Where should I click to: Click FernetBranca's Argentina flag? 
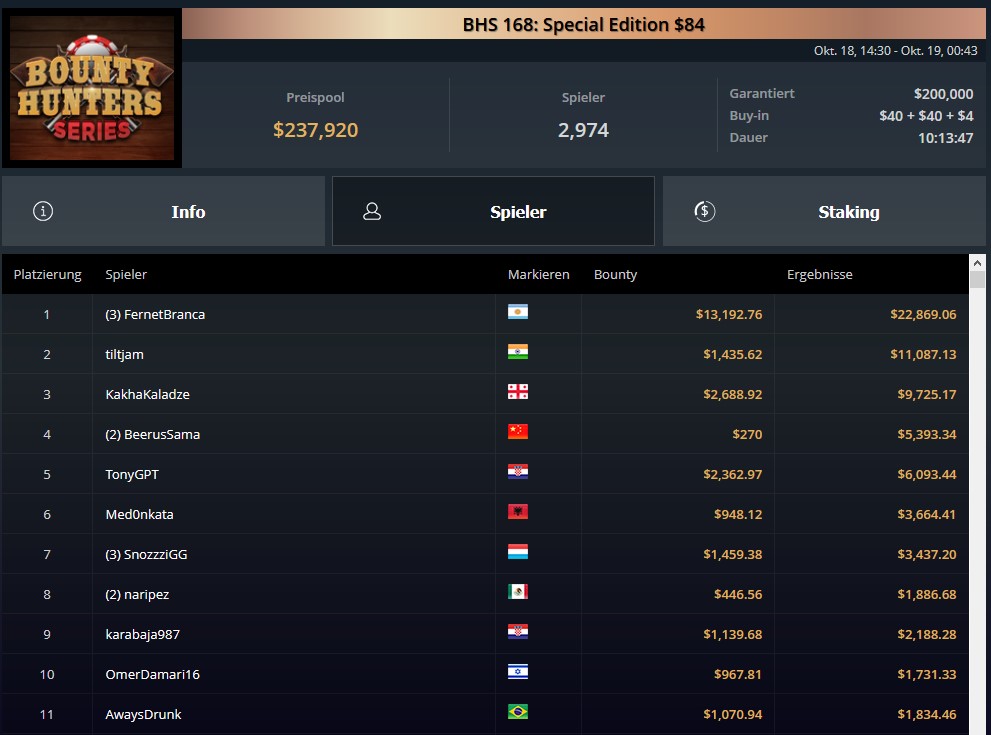pos(518,312)
